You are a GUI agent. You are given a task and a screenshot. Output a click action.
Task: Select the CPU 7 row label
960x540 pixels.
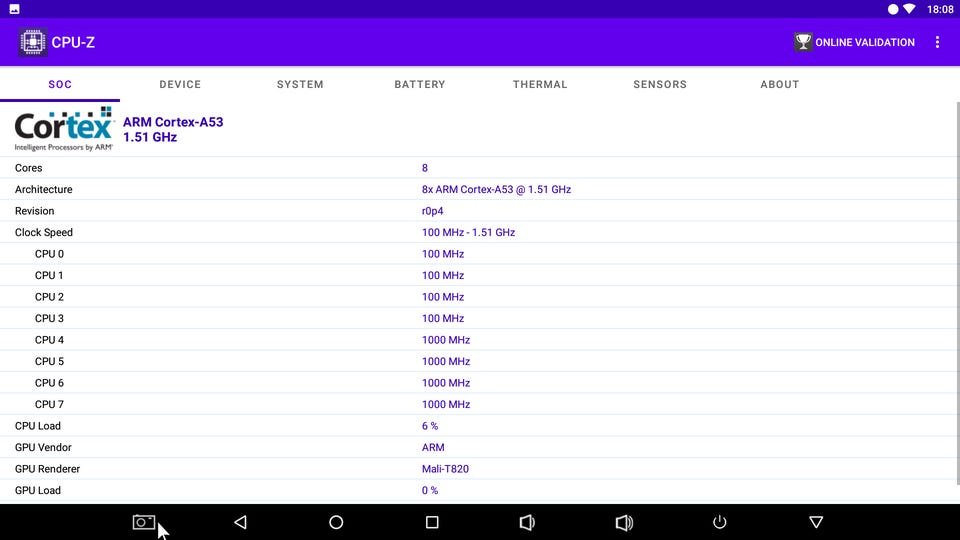[49, 404]
